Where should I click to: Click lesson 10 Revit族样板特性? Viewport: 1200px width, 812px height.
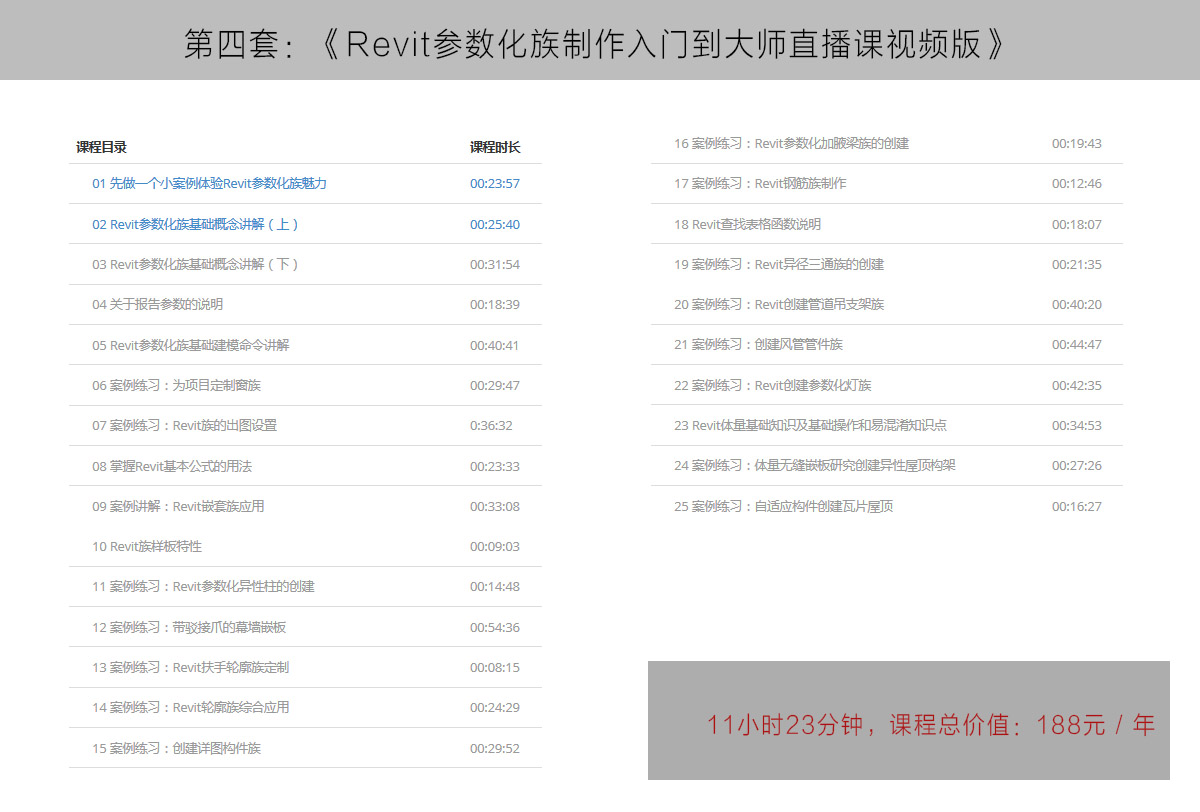(x=147, y=547)
